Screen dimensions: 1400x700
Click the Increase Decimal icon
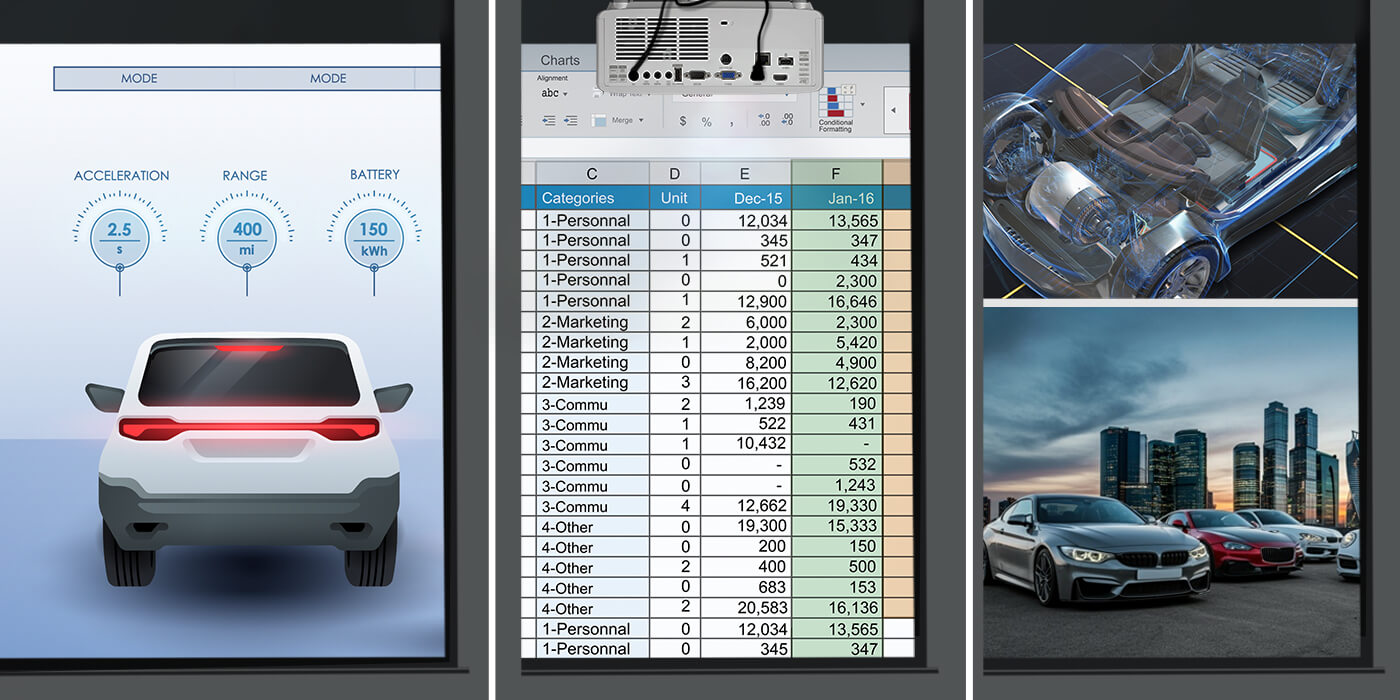coord(764,119)
